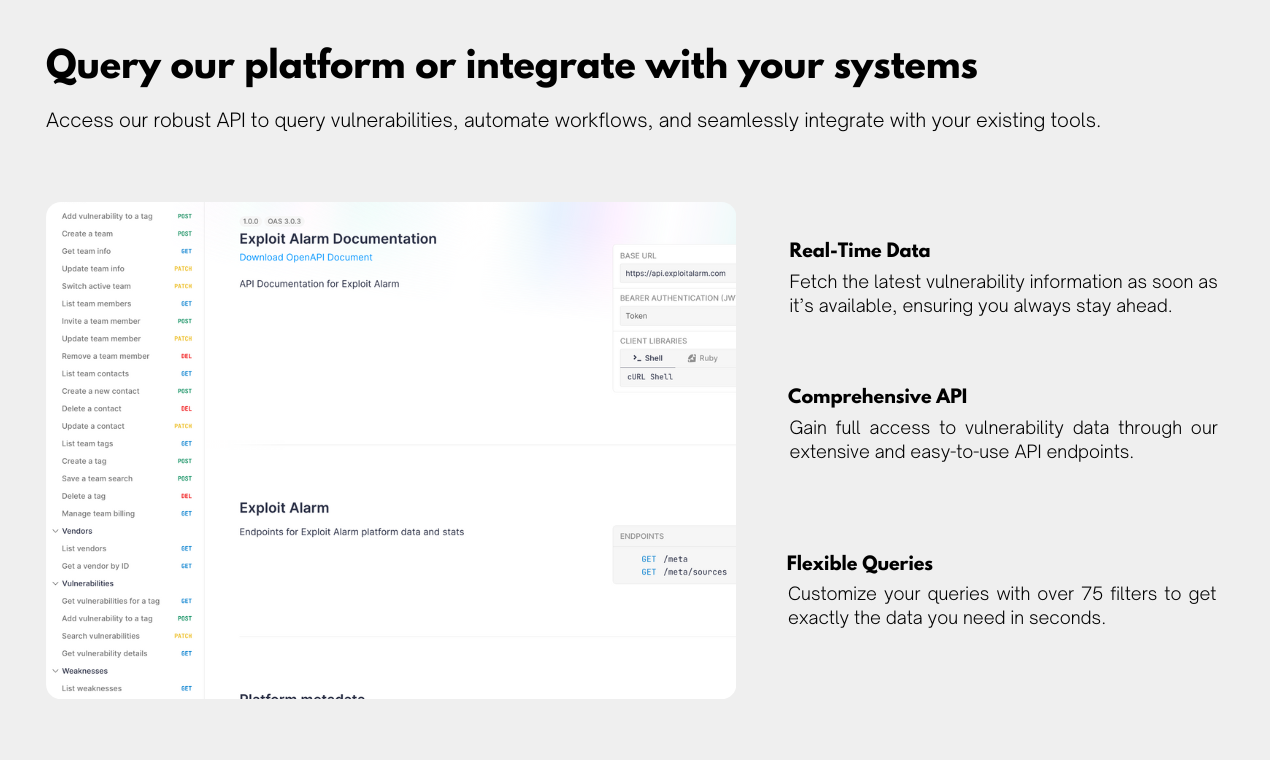
Task: Open the GET /meta endpoint
Action: click(x=665, y=559)
